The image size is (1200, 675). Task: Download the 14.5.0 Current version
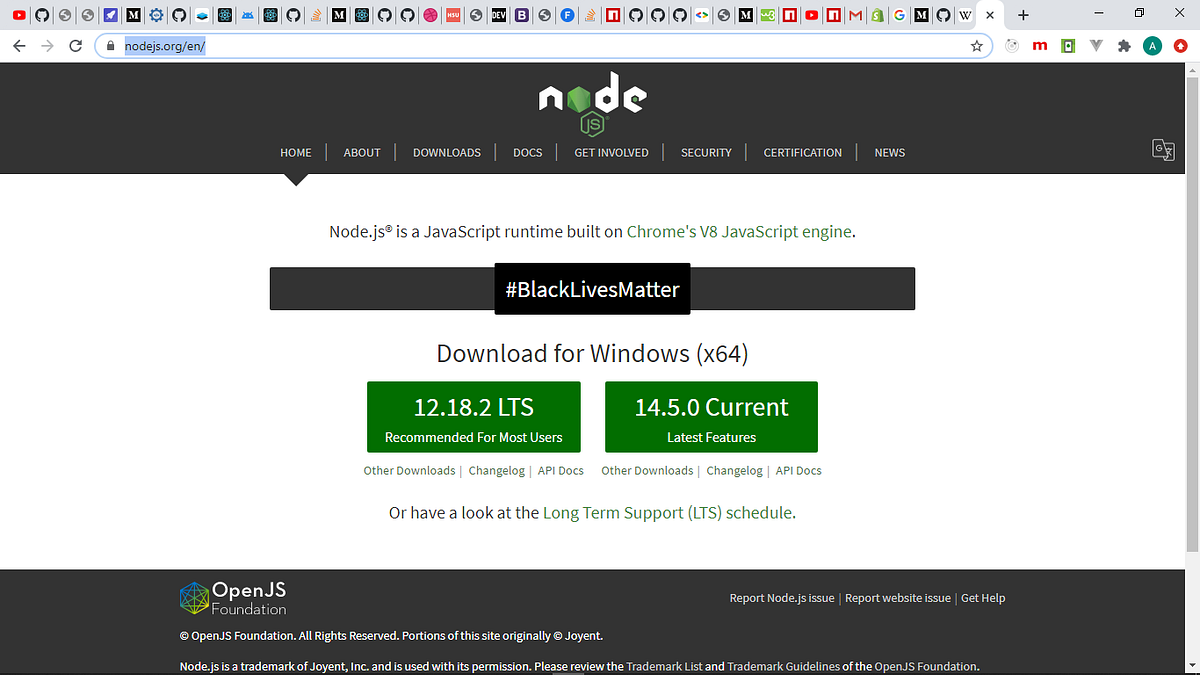click(x=711, y=417)
